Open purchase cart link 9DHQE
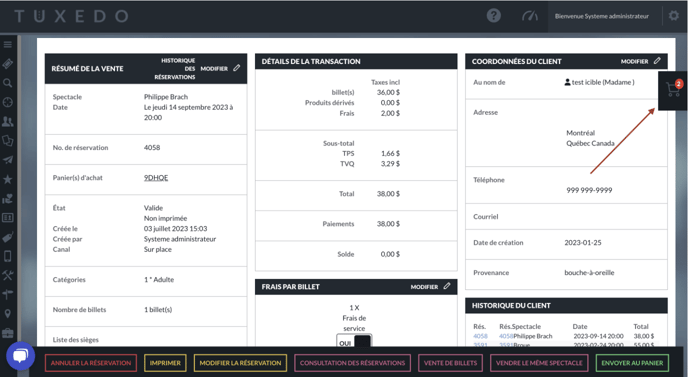Image resolution: width=688 pixels, height=377 pixels. point(156,178)
